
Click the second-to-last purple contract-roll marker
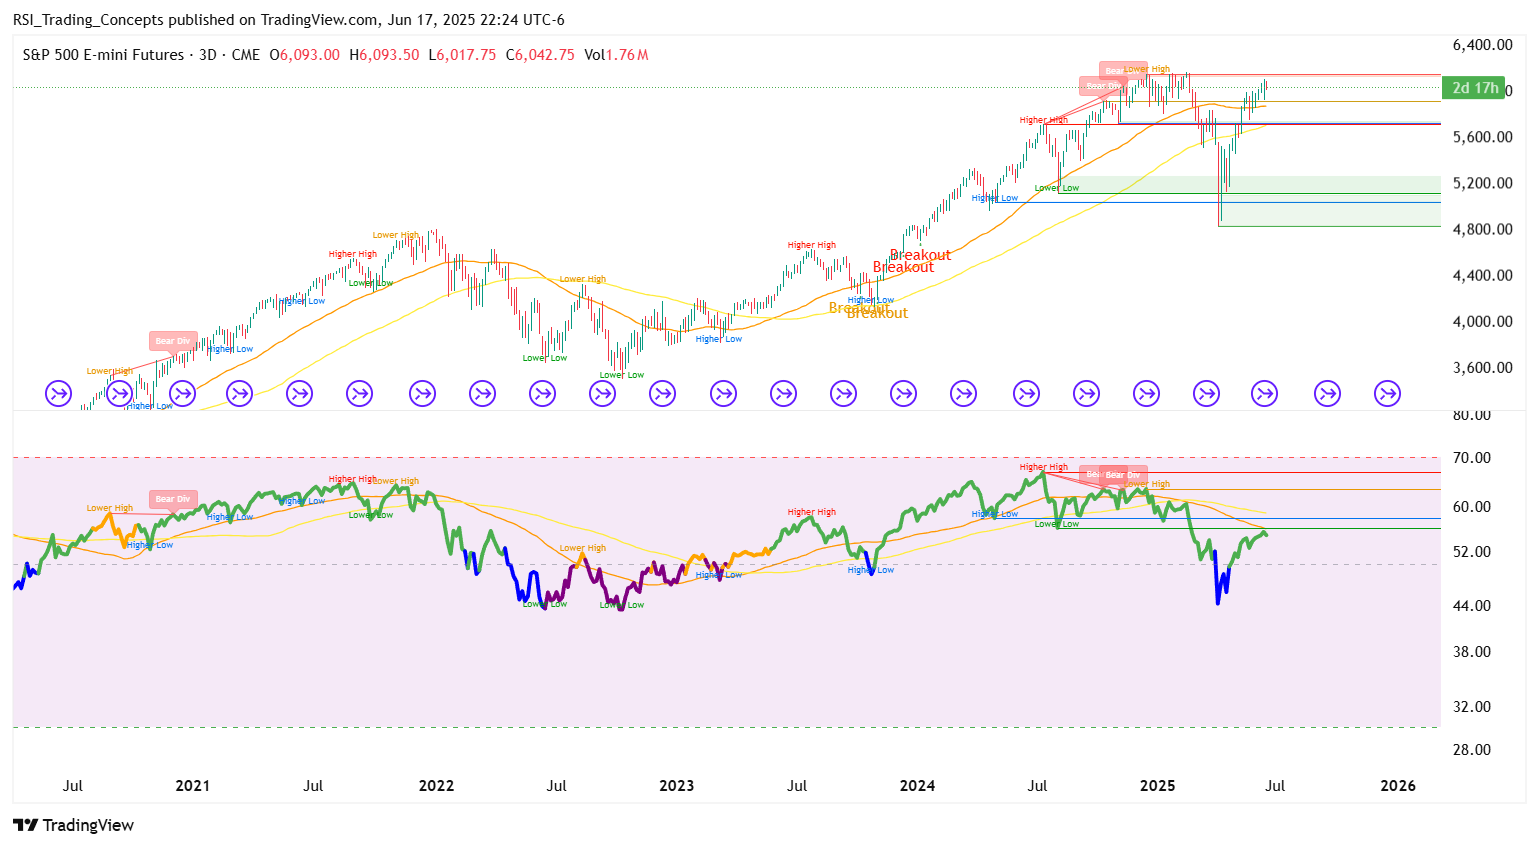1327,394
